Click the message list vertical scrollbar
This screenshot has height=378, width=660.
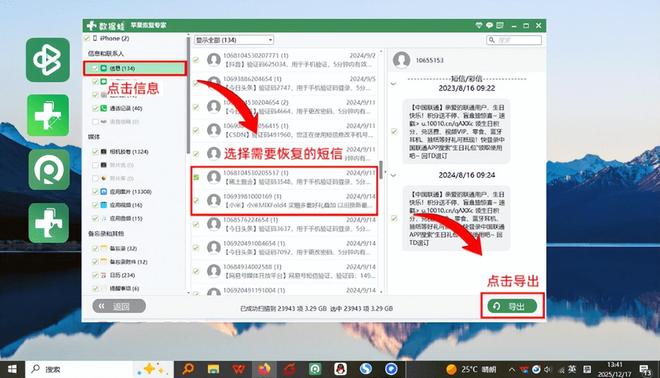click(x=381, y=169)
